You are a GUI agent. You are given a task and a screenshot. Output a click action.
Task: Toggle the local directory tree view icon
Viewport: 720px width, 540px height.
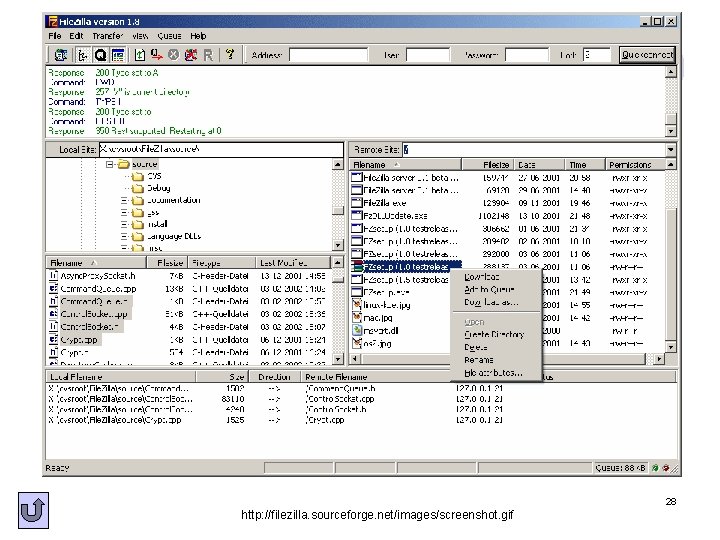tap(83, 55)
